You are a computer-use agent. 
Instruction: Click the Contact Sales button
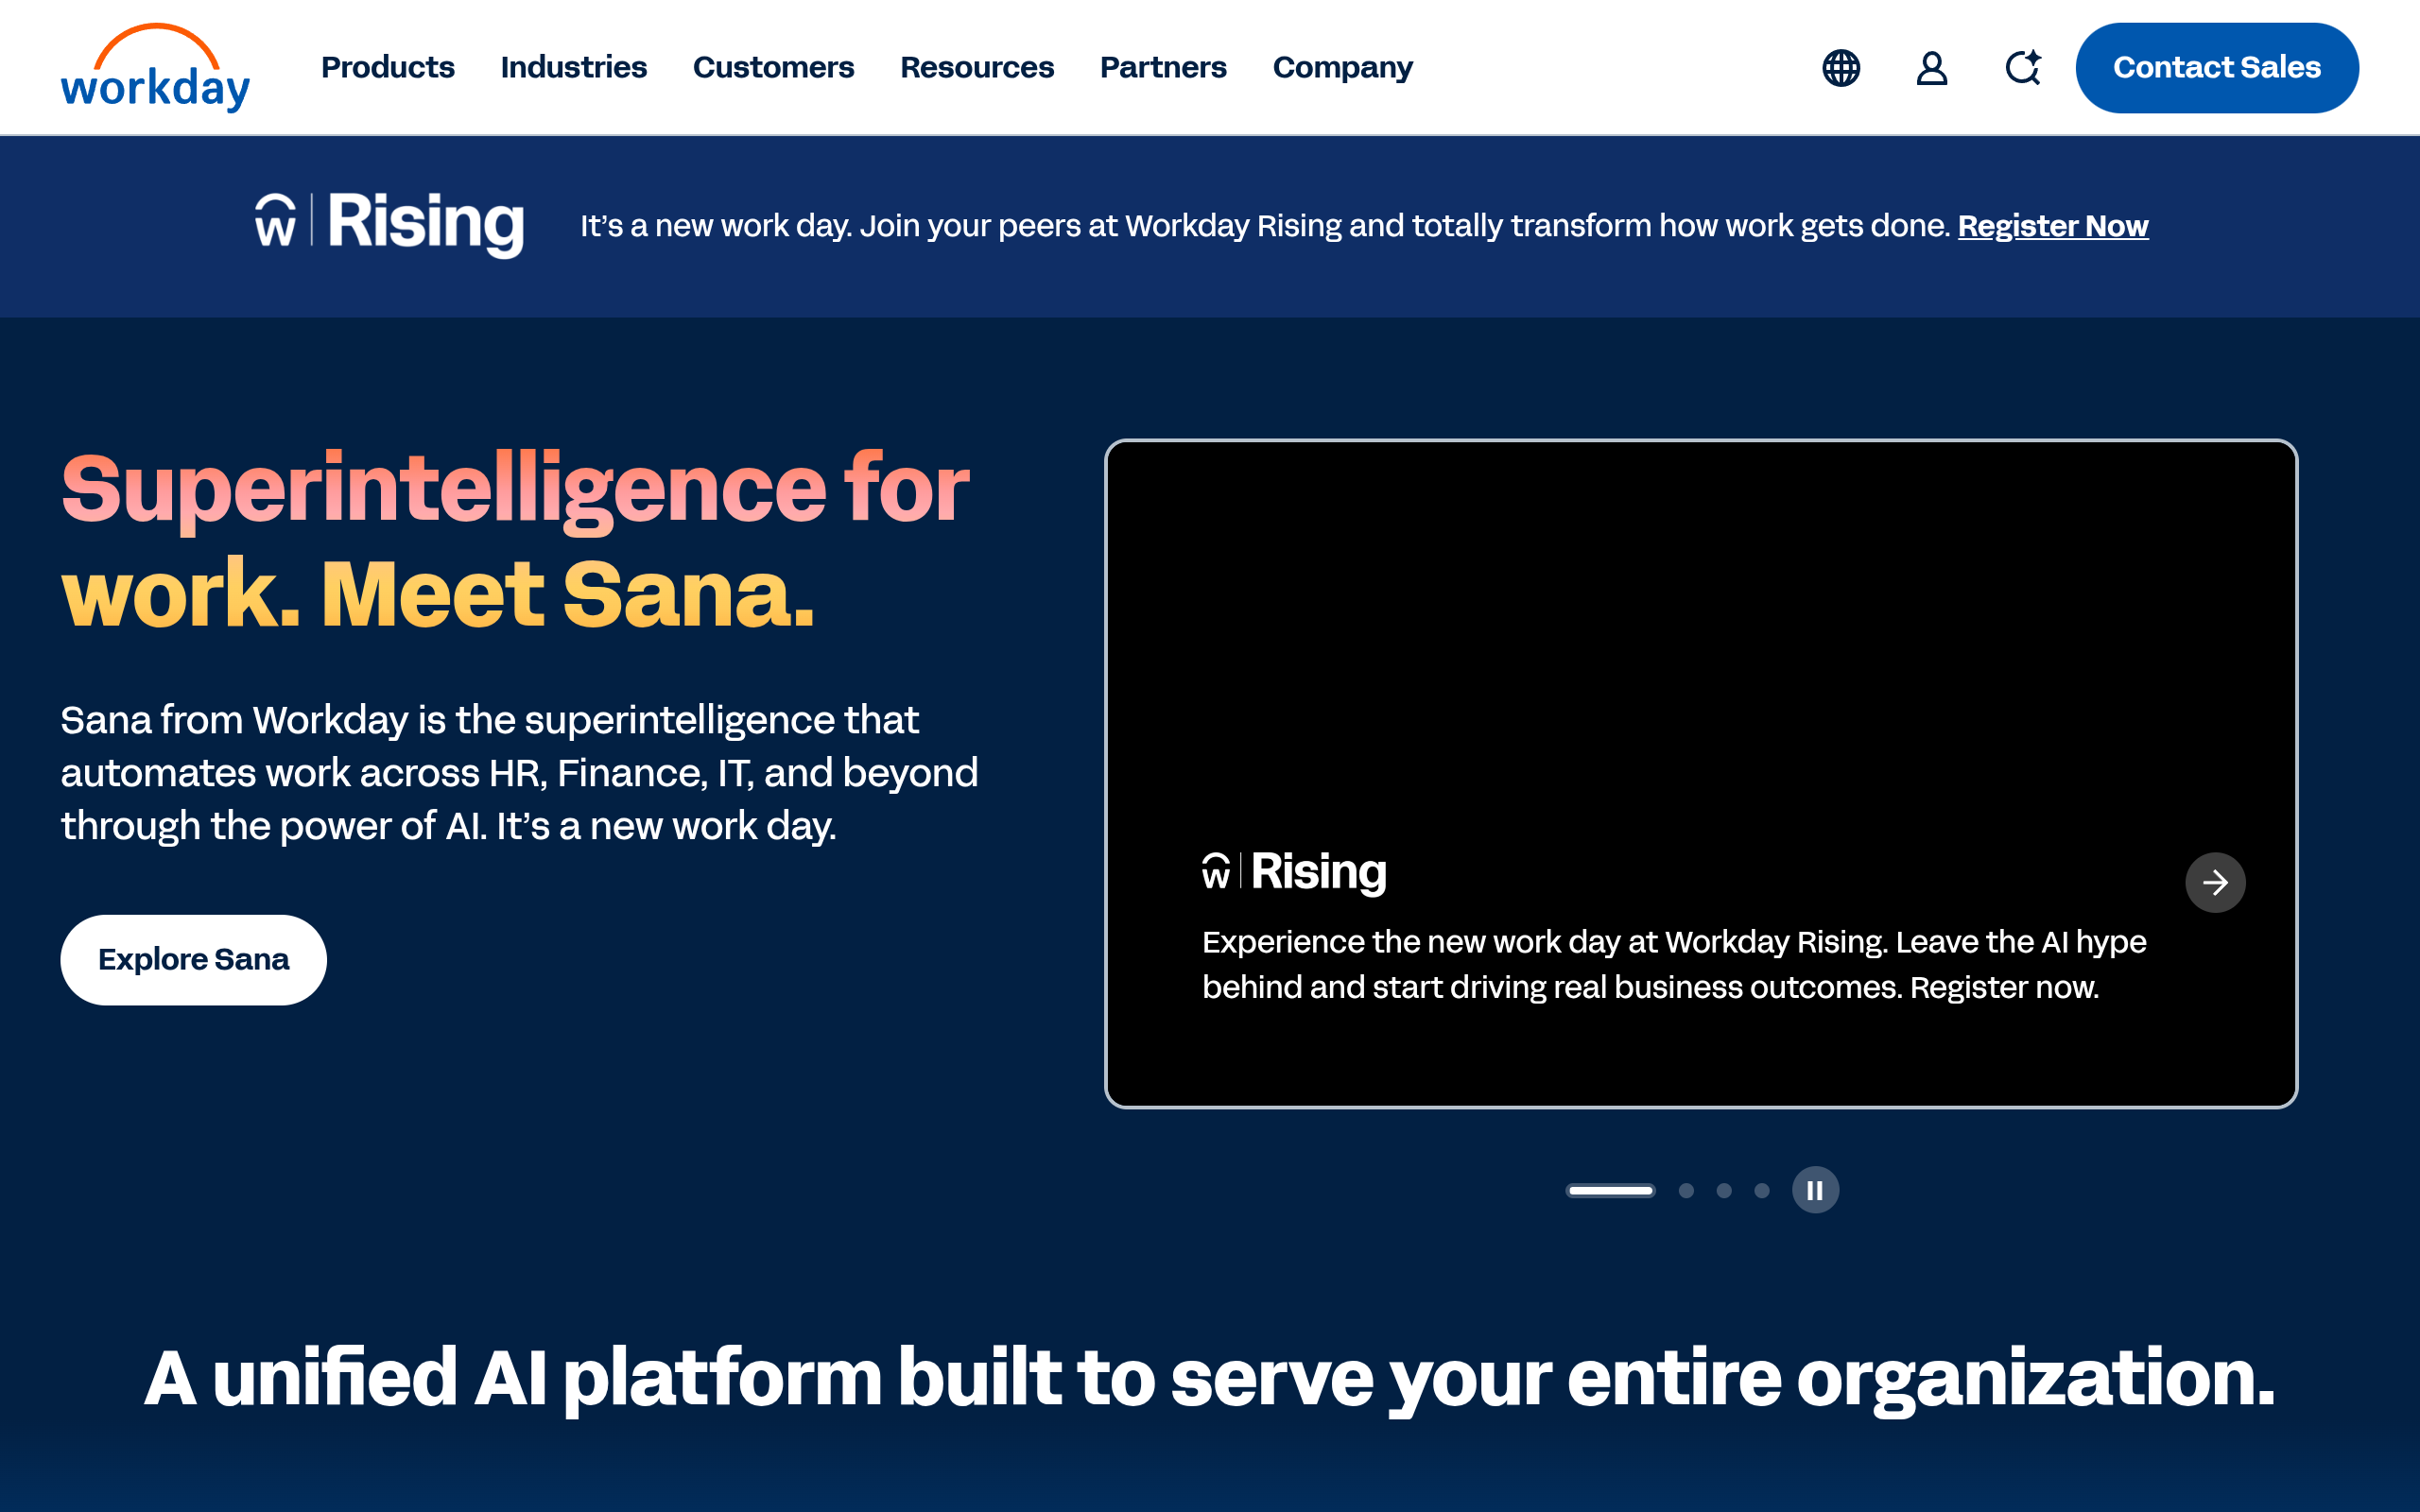pyautogui.click(x=2217, y=67)
